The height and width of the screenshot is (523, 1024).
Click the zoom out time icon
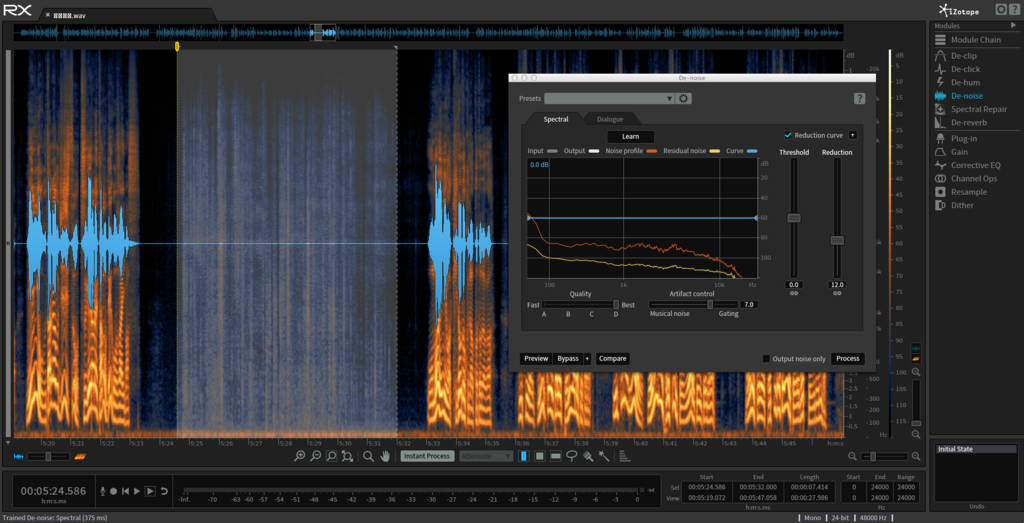[315, 456]
